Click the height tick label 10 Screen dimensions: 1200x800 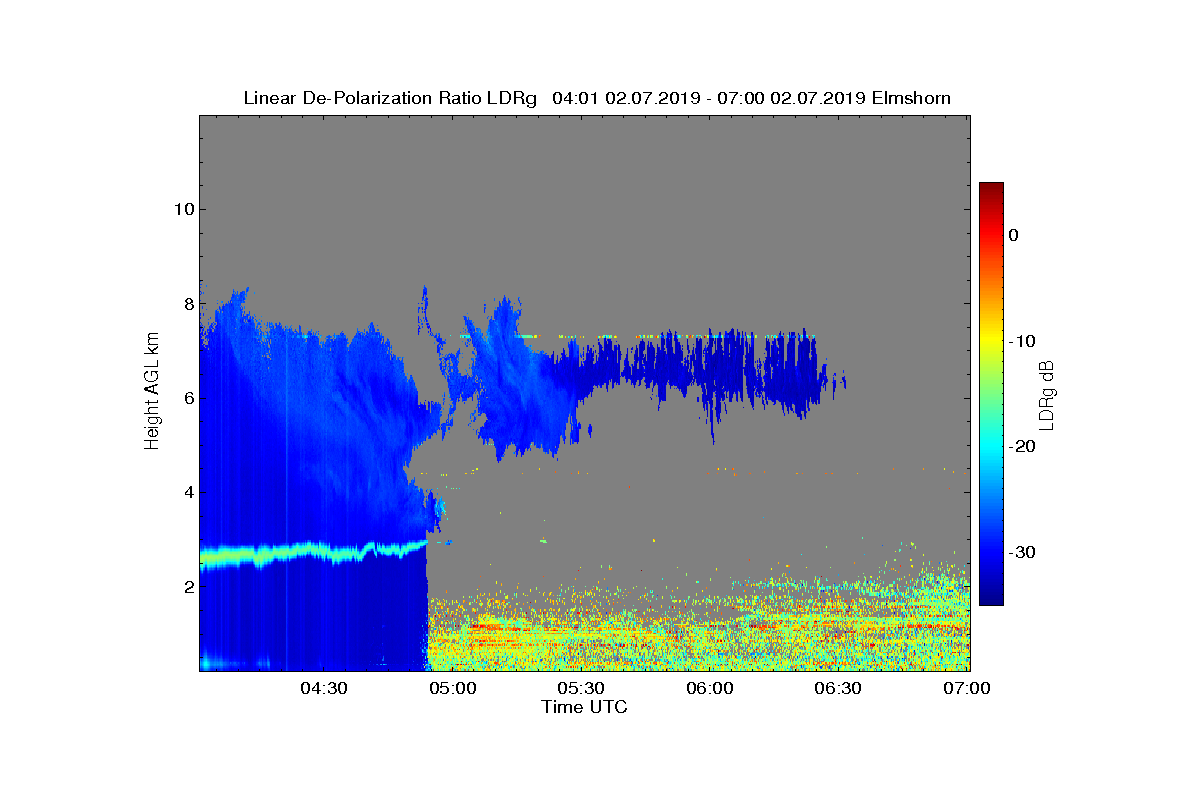183,210
